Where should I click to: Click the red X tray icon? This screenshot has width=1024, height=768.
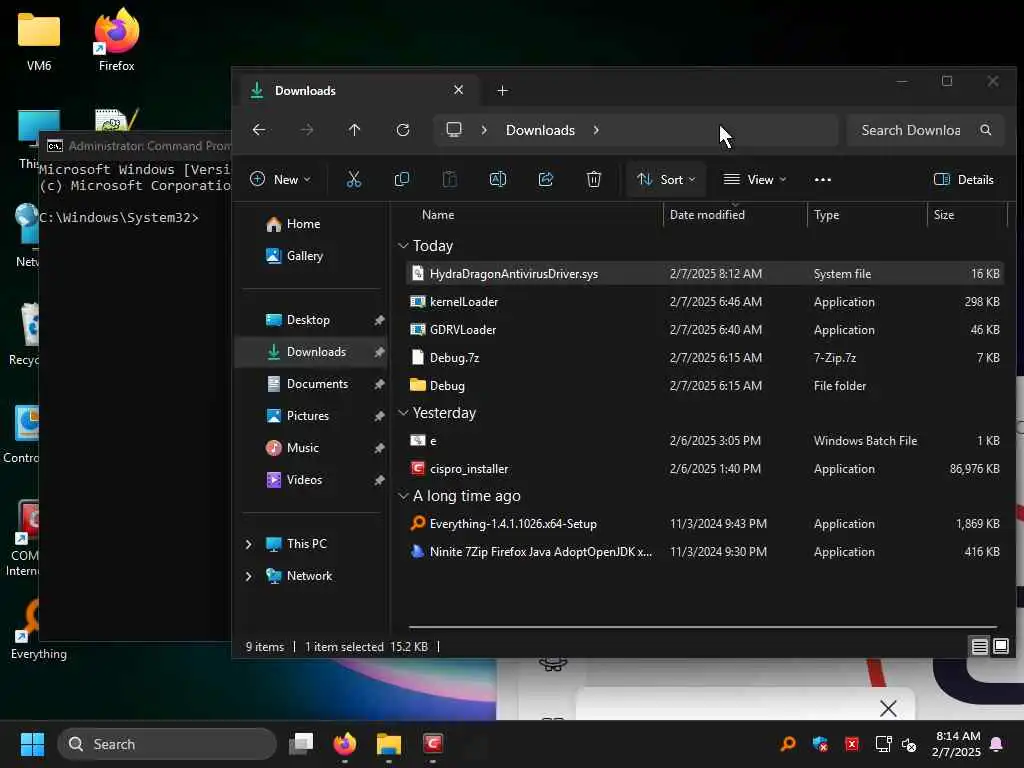(852, 744)
